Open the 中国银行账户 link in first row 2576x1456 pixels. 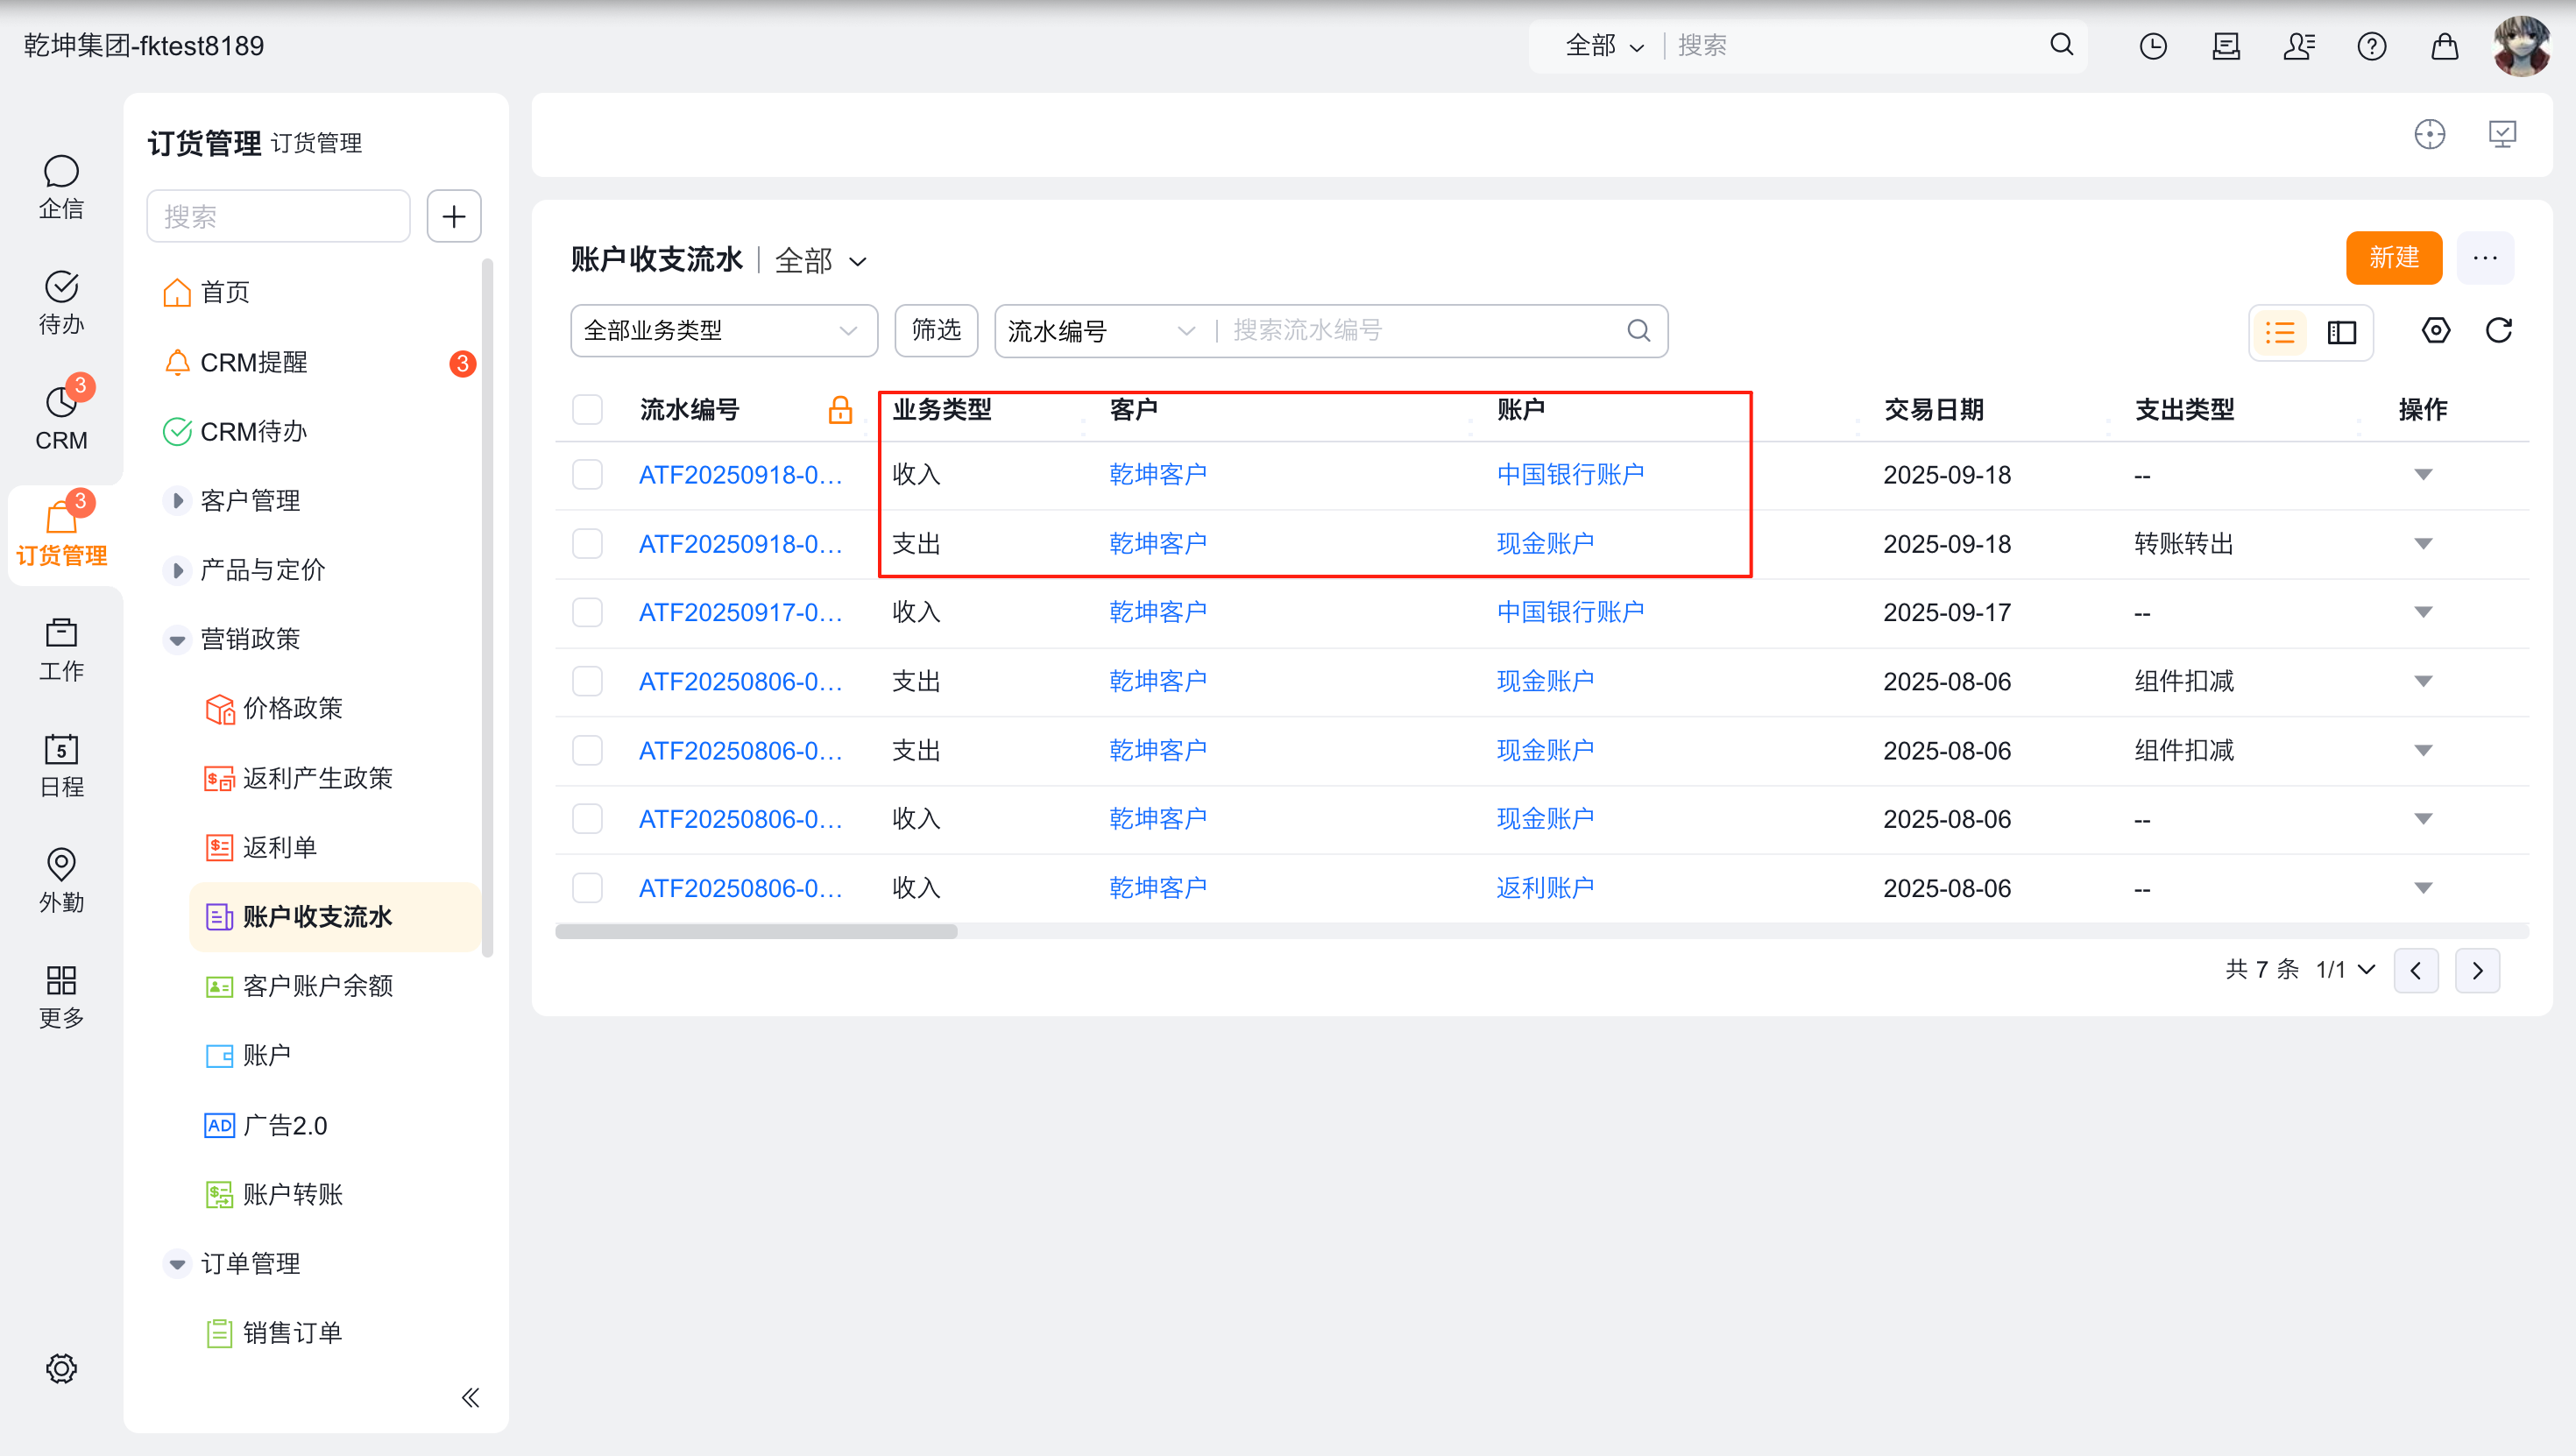click(x=1570, y=474)
